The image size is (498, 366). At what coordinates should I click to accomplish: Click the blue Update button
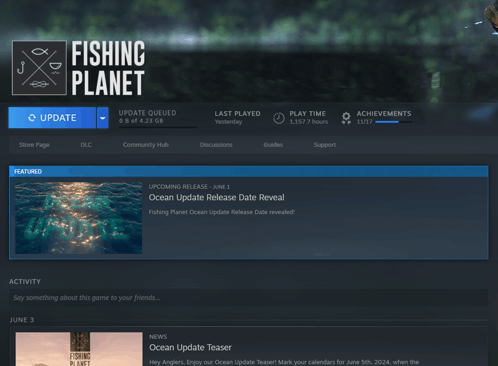point(52,118)
